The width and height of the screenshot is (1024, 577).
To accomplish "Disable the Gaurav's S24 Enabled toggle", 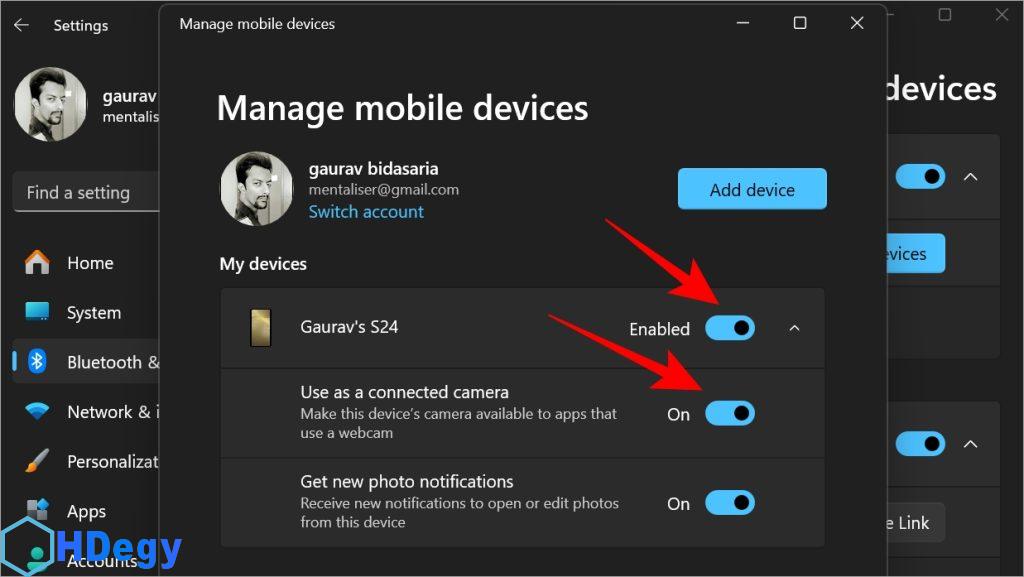I will [729, 328].
